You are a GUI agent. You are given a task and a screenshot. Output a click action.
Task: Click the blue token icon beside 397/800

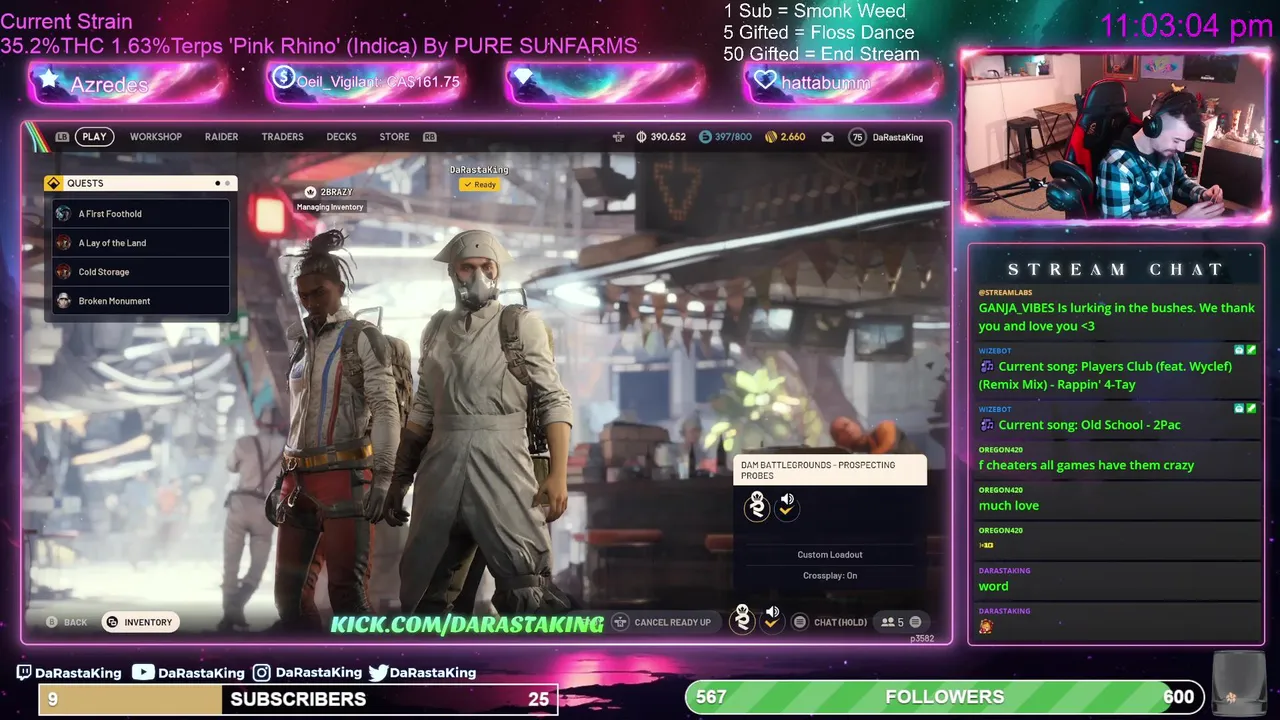click(x=705, y=137)
